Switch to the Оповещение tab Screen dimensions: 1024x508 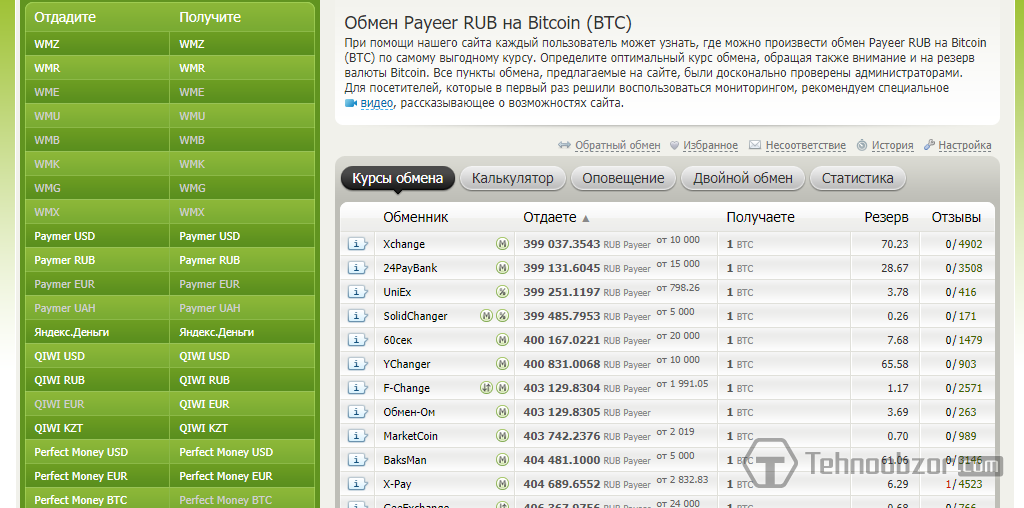623,178
